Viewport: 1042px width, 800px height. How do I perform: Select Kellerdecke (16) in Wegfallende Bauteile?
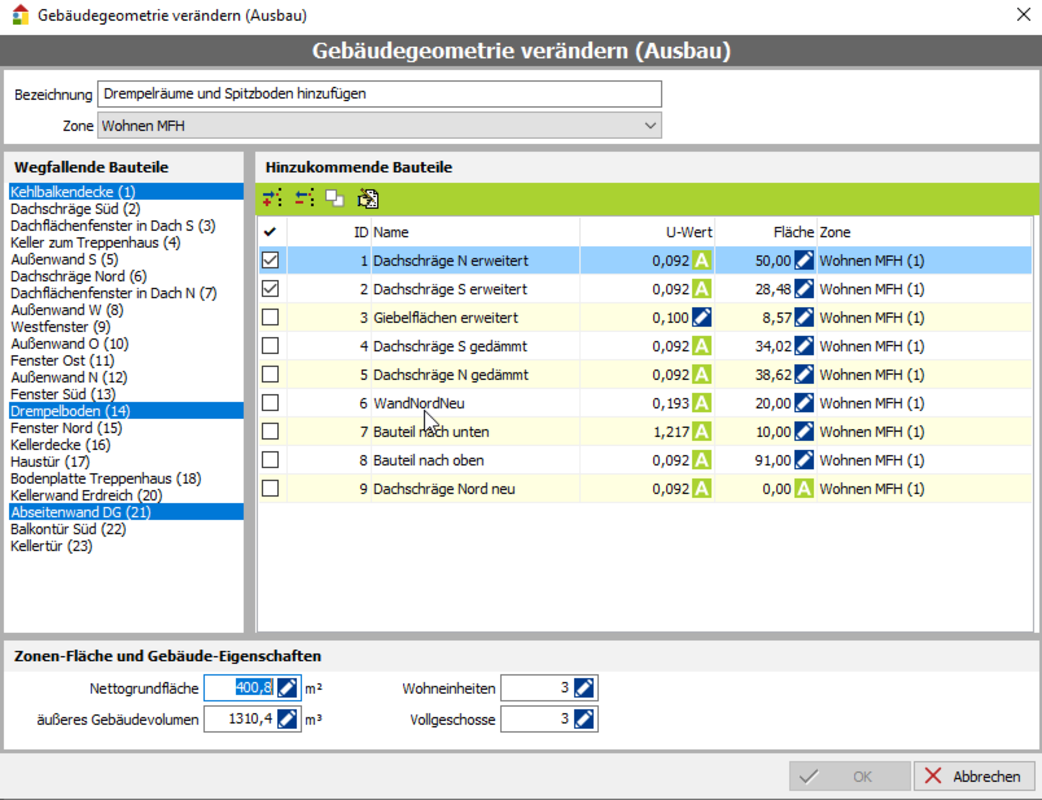click(x=60, y=445)
